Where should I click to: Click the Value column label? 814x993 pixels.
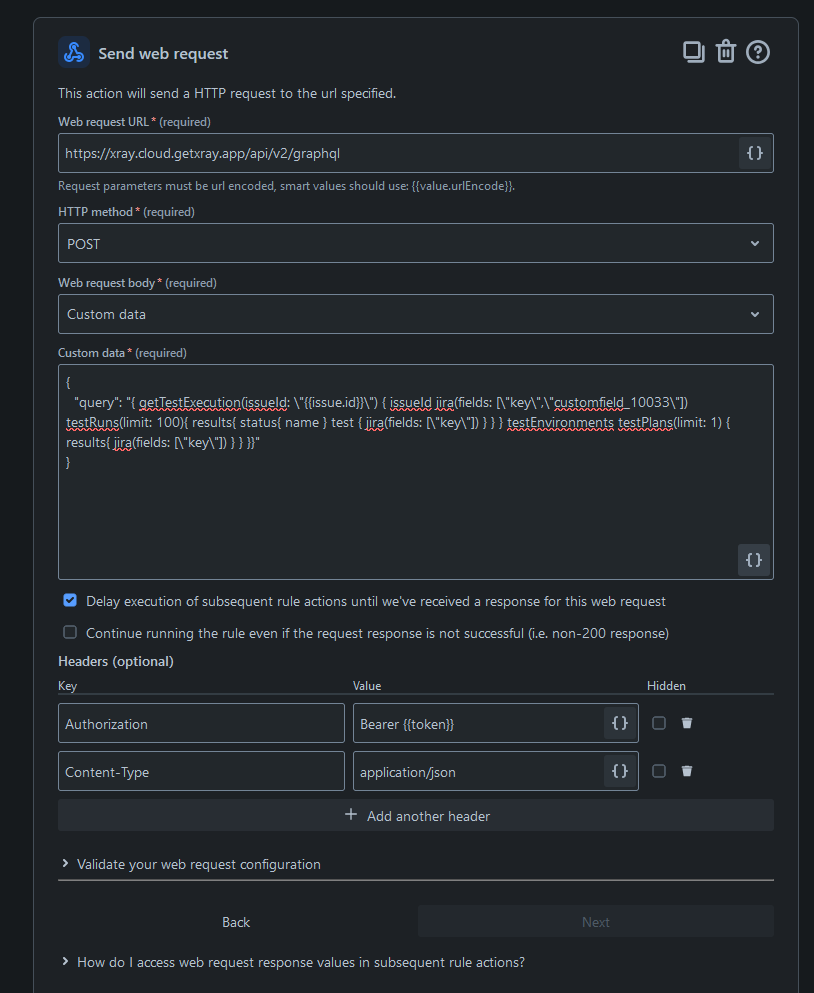click(x=367, y=686)
